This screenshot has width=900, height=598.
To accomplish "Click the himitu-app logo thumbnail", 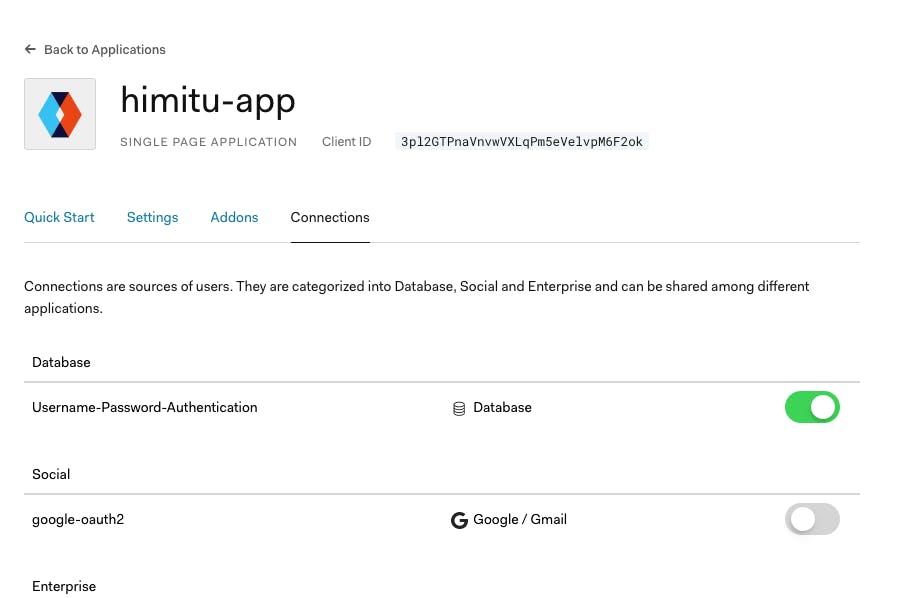I will tap(60, 114).
